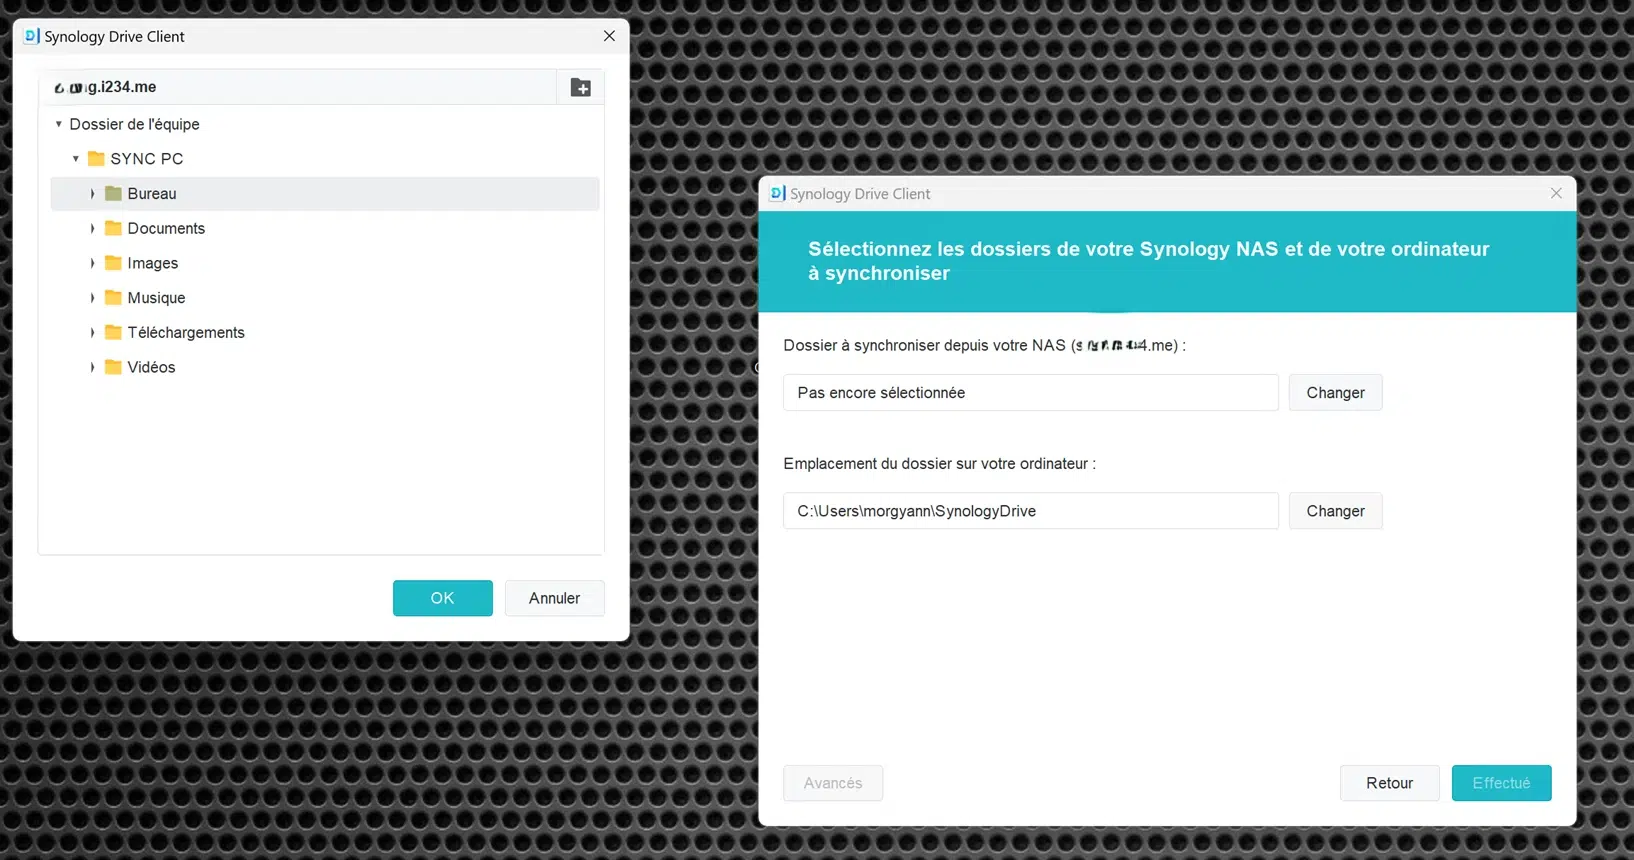Image resolution: width=1634 pixels, height=860 pixels.
Task: Collapse the Dossier de l'équipe tree node
Action: [x=58, y=124]
